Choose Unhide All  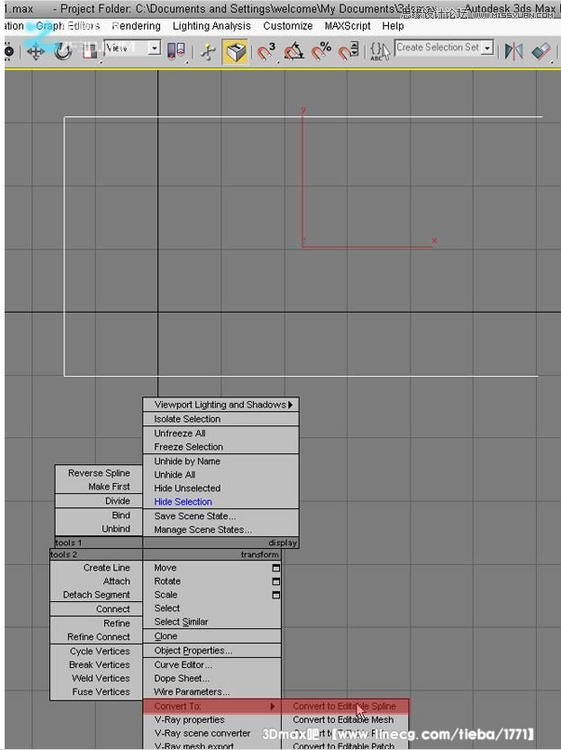(221, 474)
